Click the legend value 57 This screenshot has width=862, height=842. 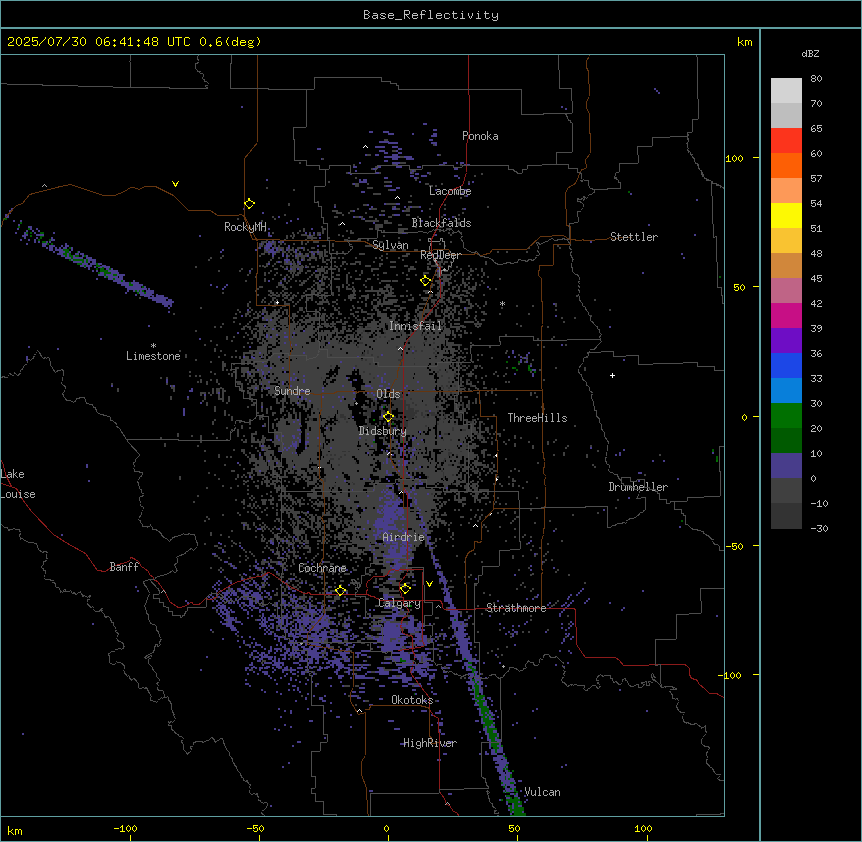click(816, 179)
